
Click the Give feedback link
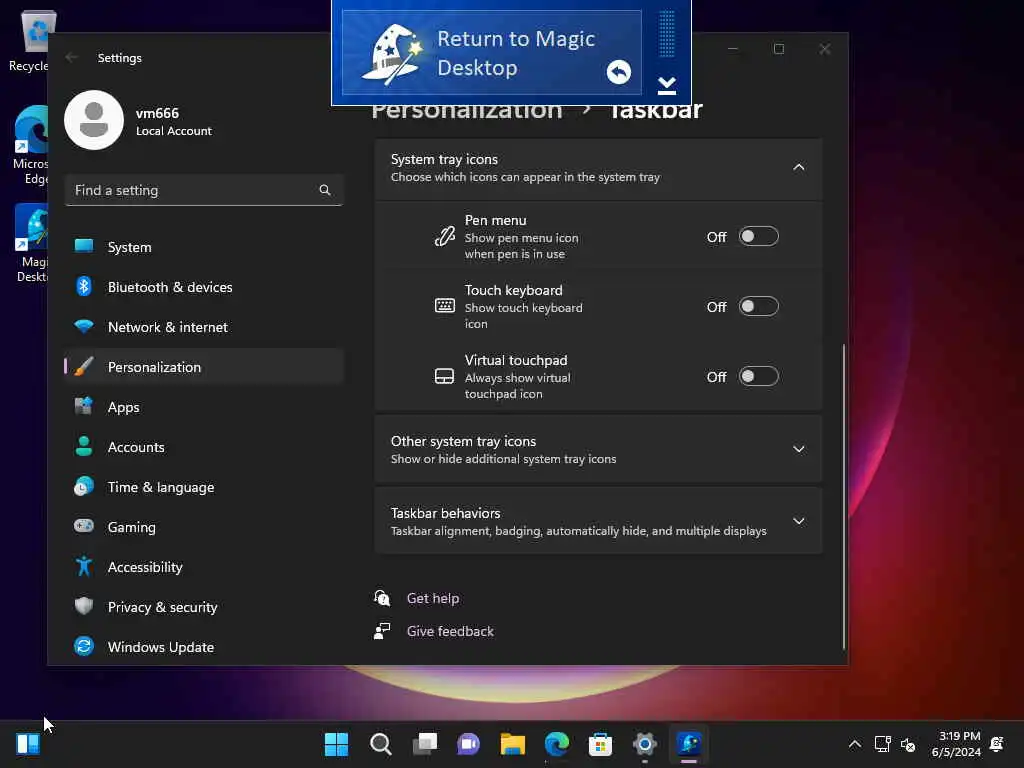pyautogui.click(x=450, y=631)
